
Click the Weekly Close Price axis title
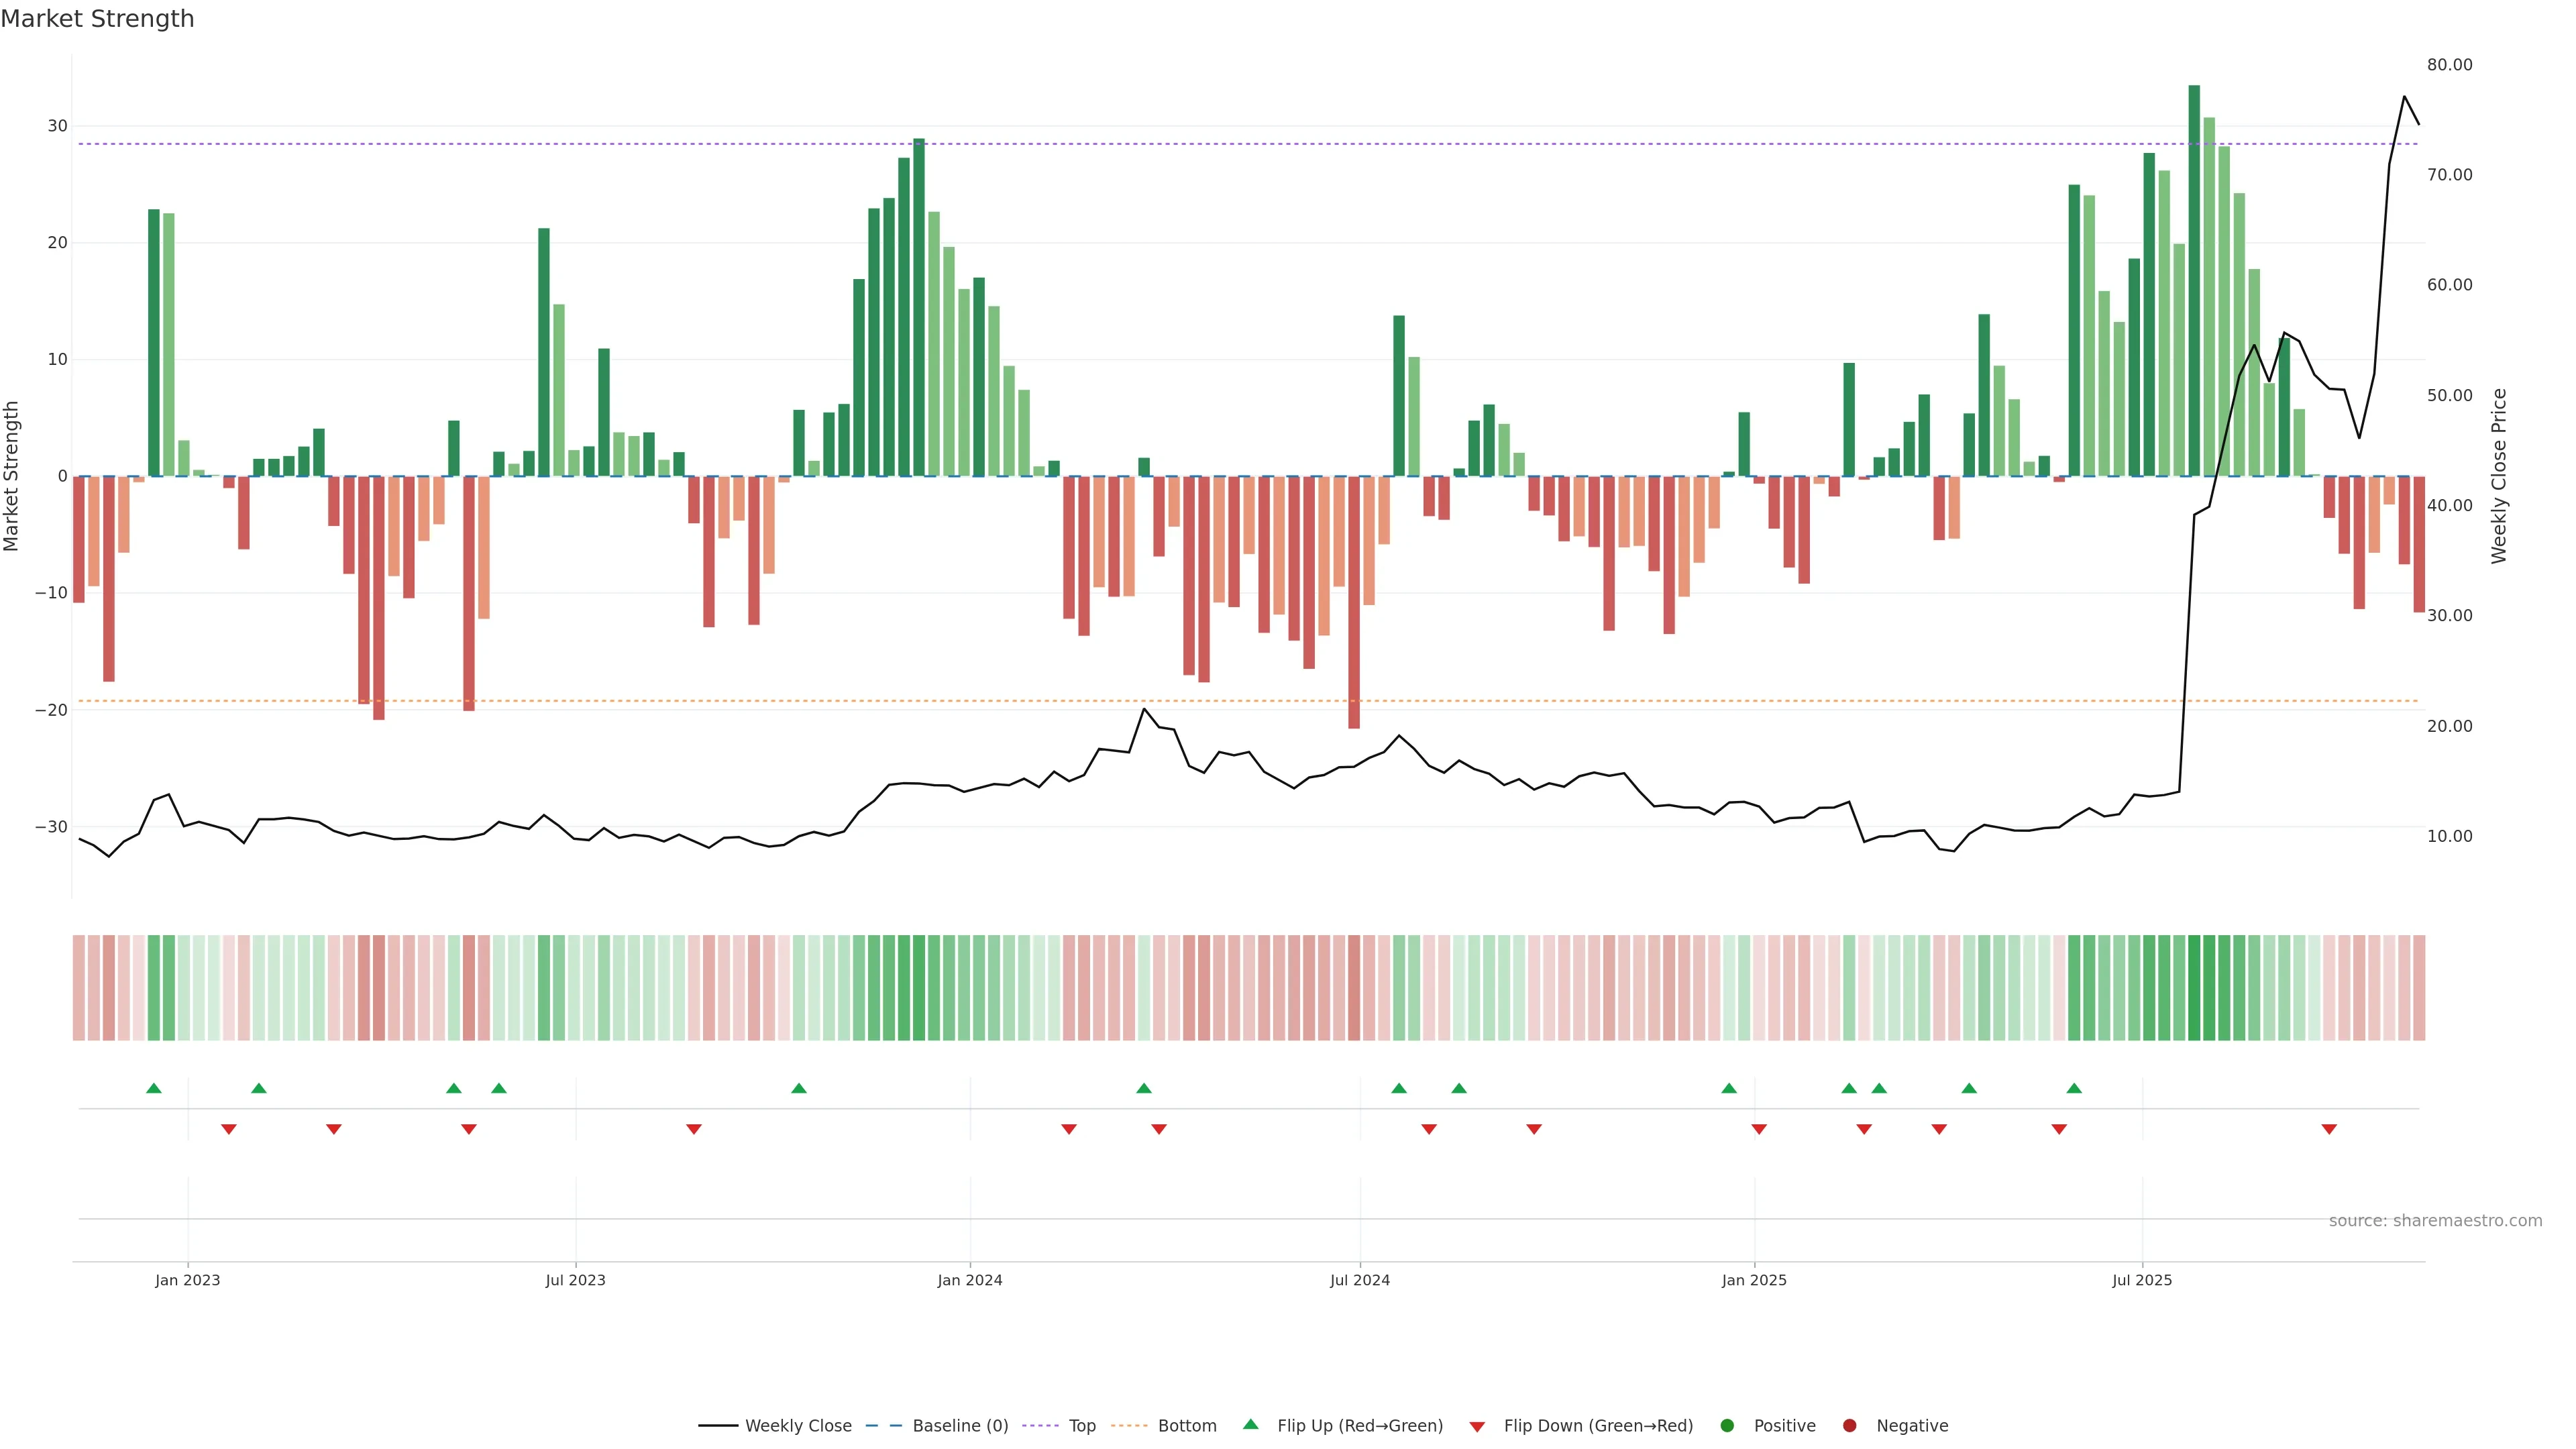click(x=2499, y=476)
